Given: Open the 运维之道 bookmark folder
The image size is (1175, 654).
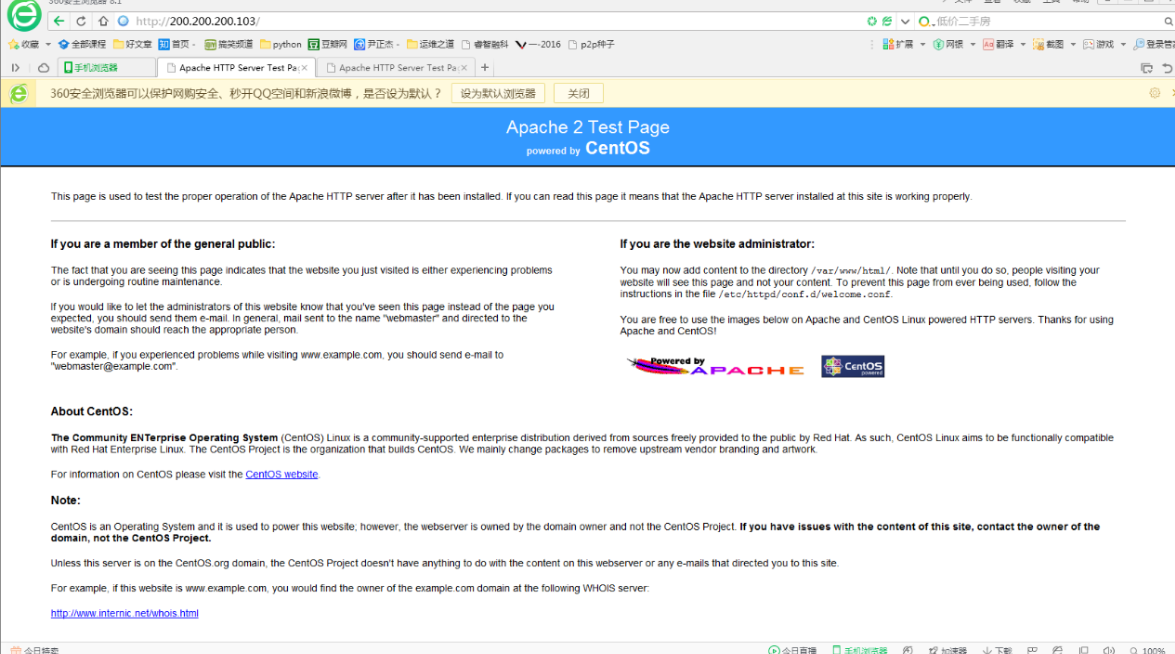Looking at the screenshot, I should (x=430, y=44).
